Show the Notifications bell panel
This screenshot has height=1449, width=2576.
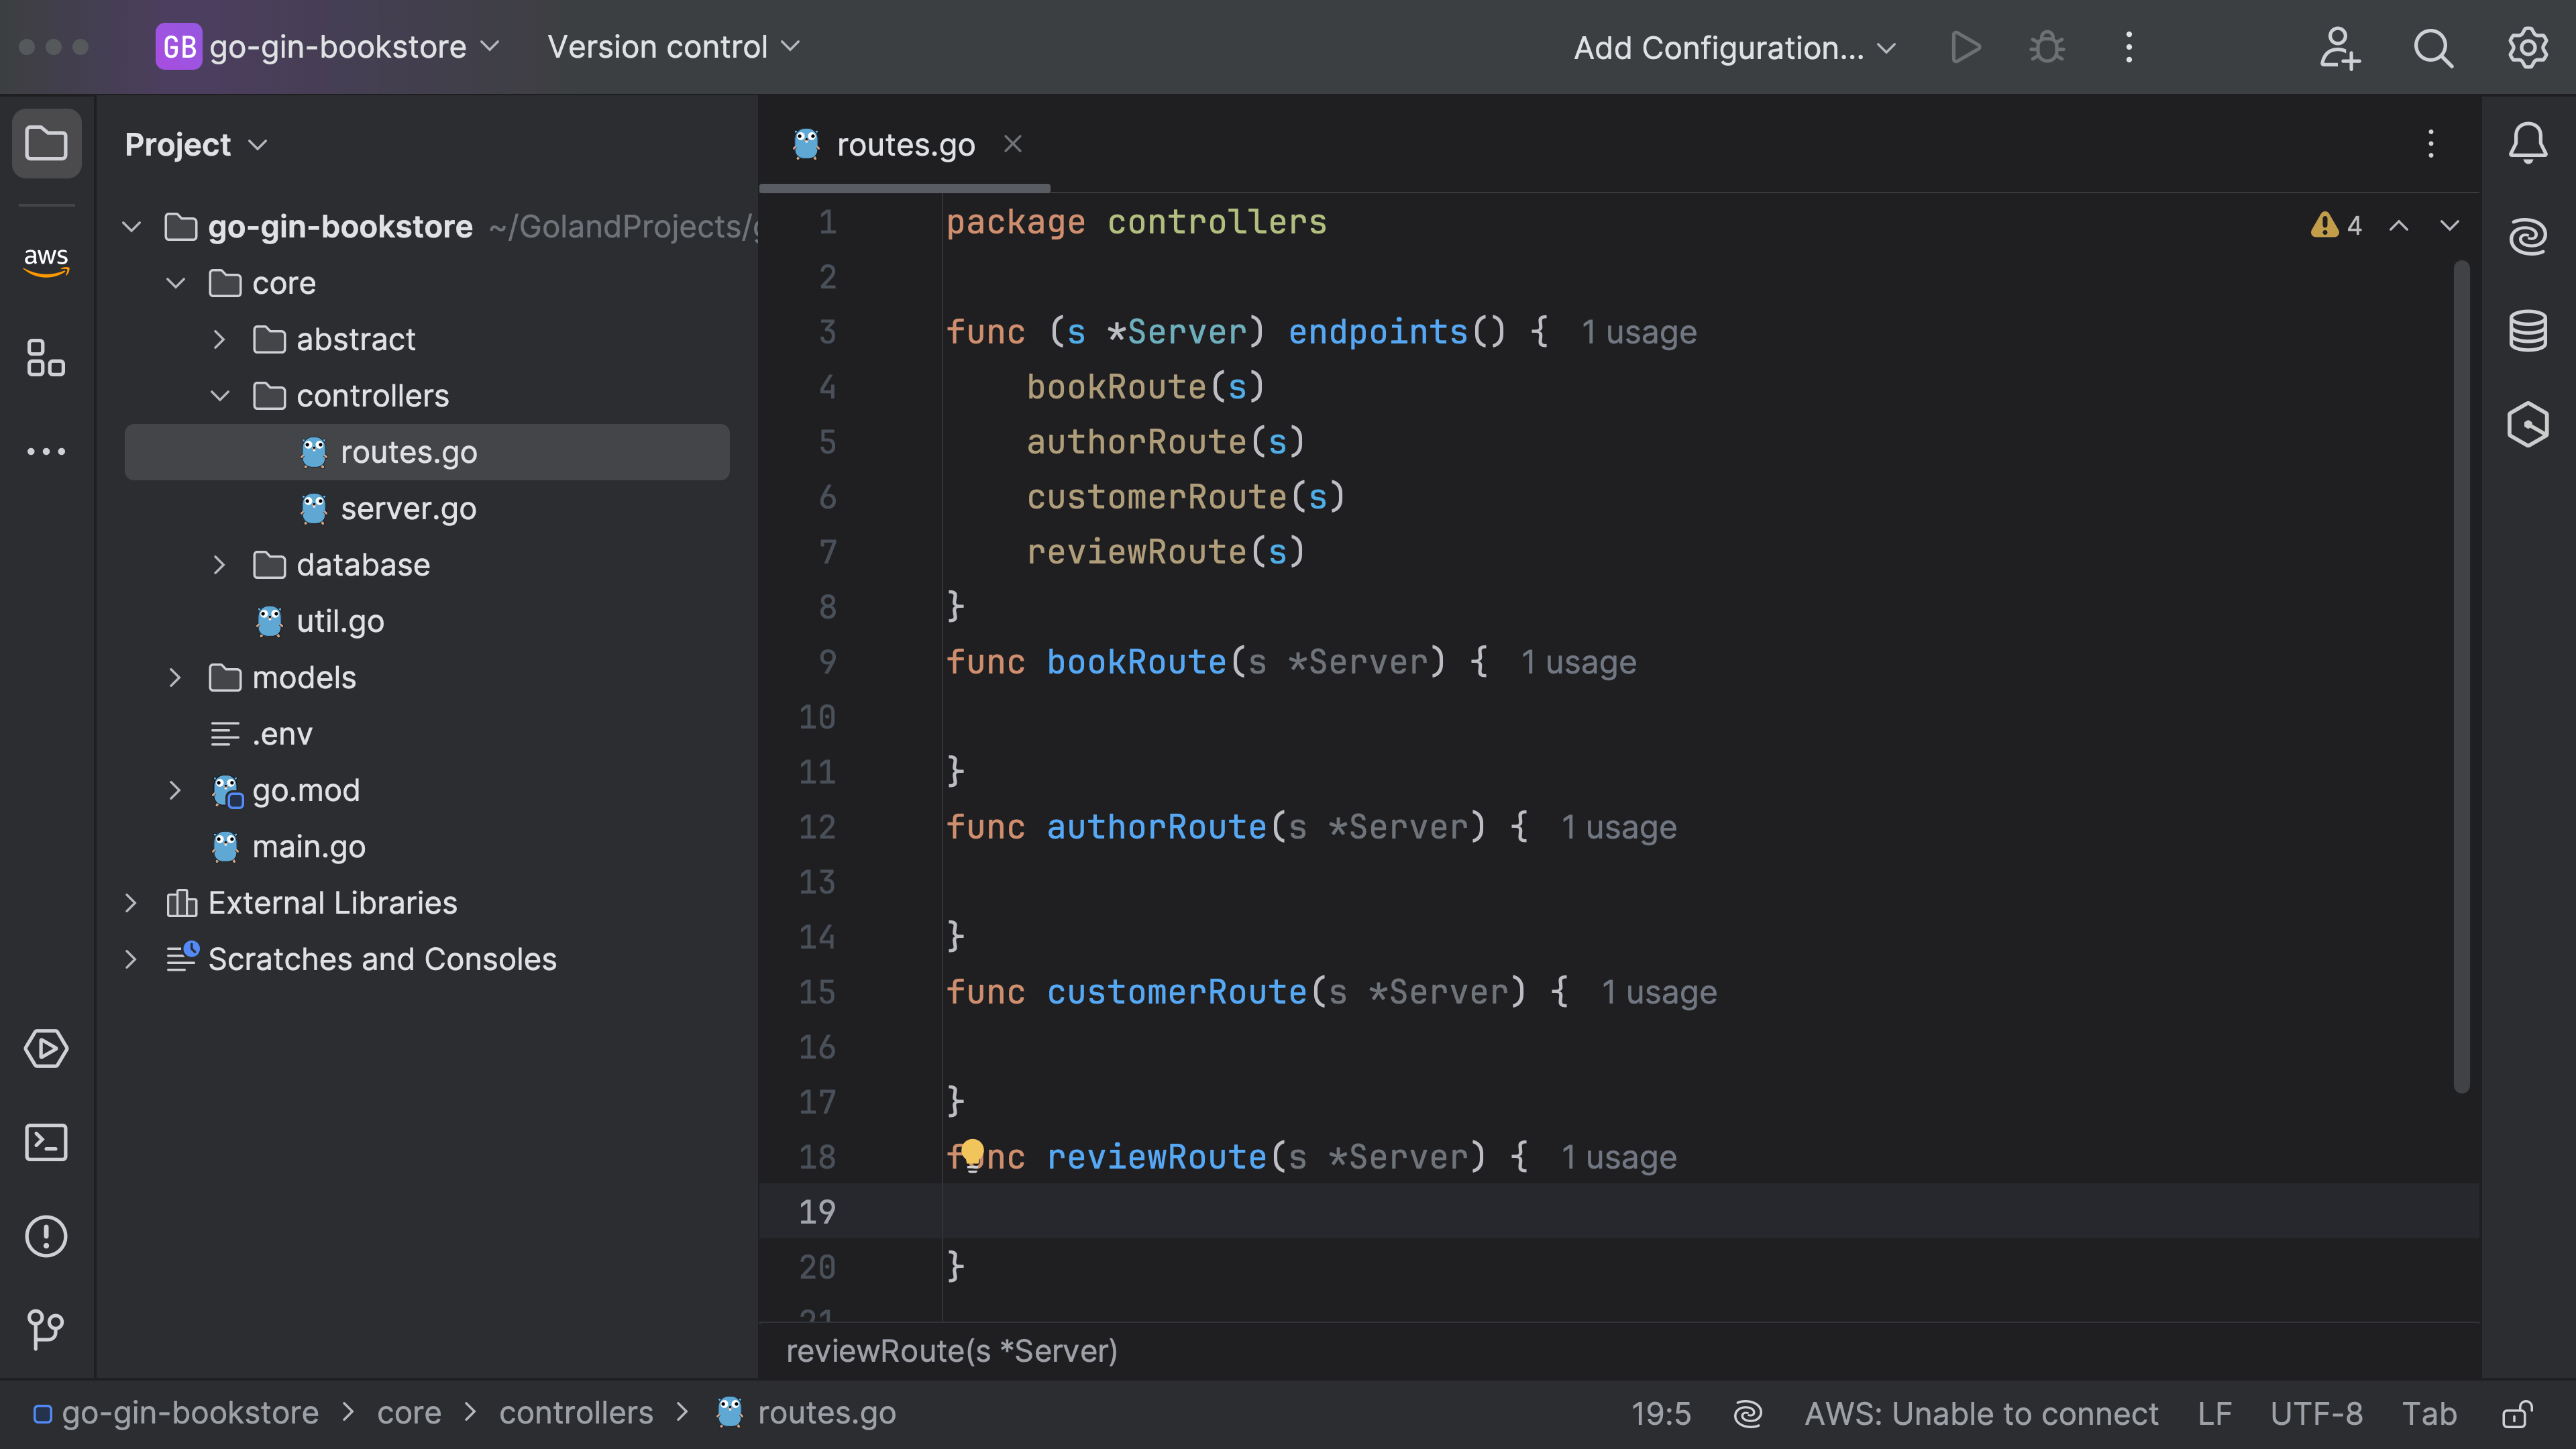2527,143
